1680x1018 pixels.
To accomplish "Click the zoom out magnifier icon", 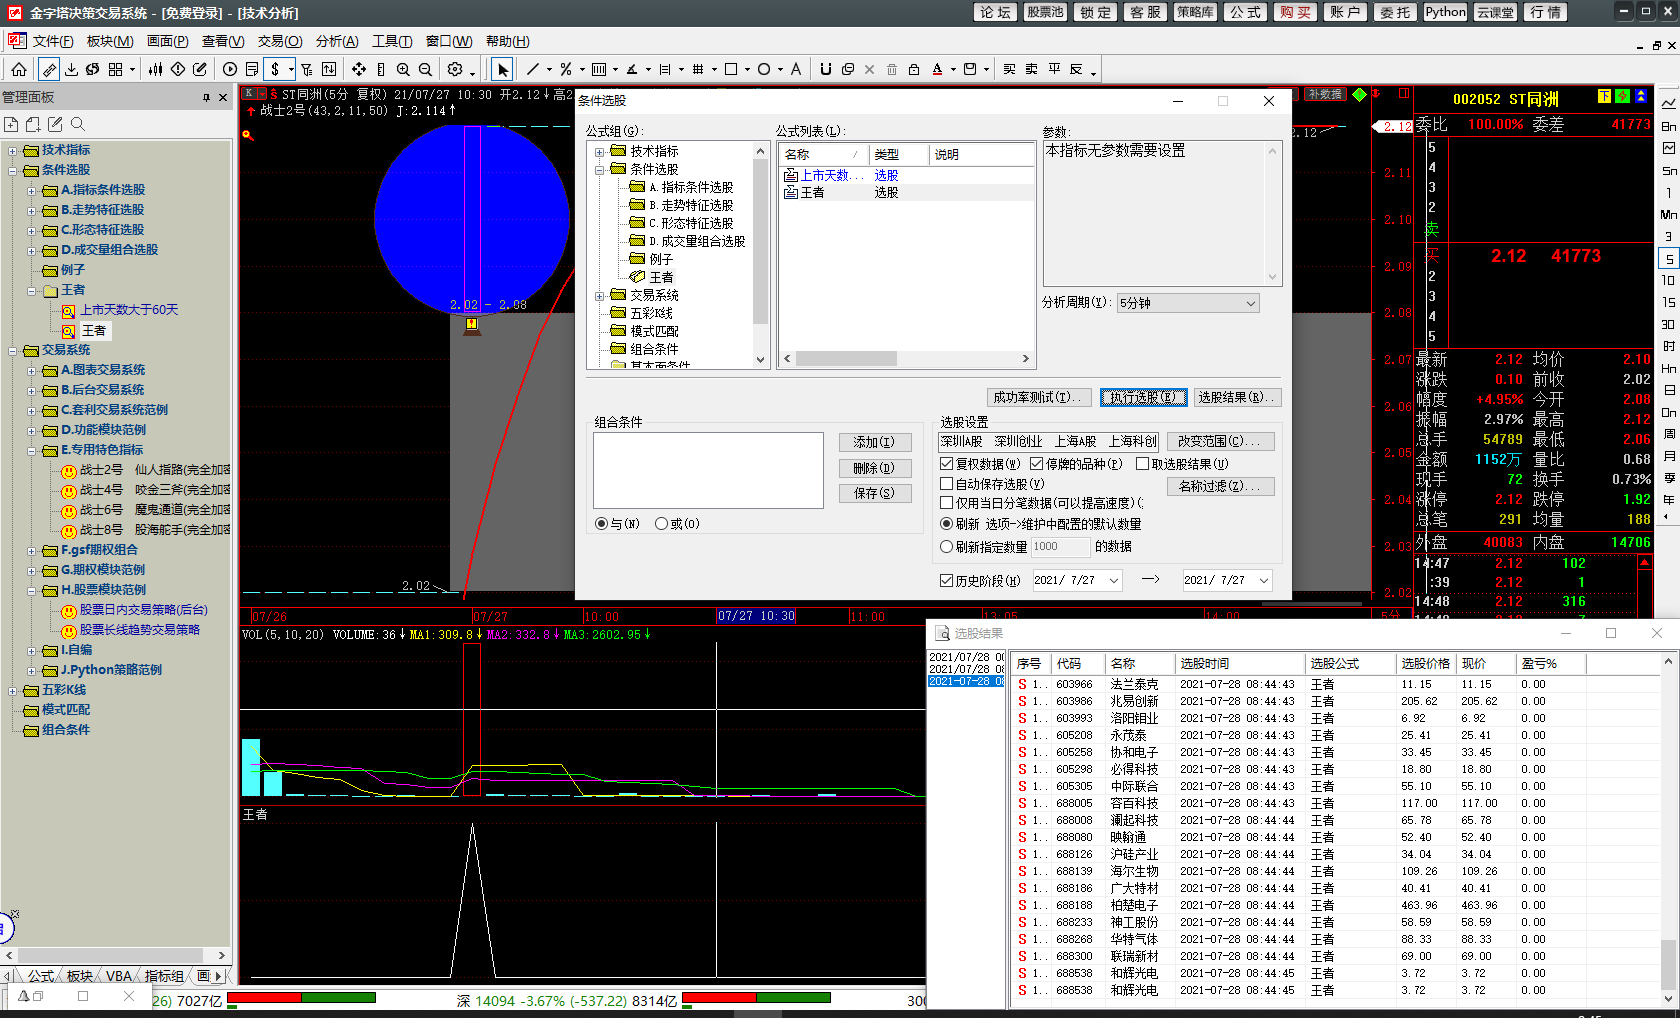I will tap(425, 69).
